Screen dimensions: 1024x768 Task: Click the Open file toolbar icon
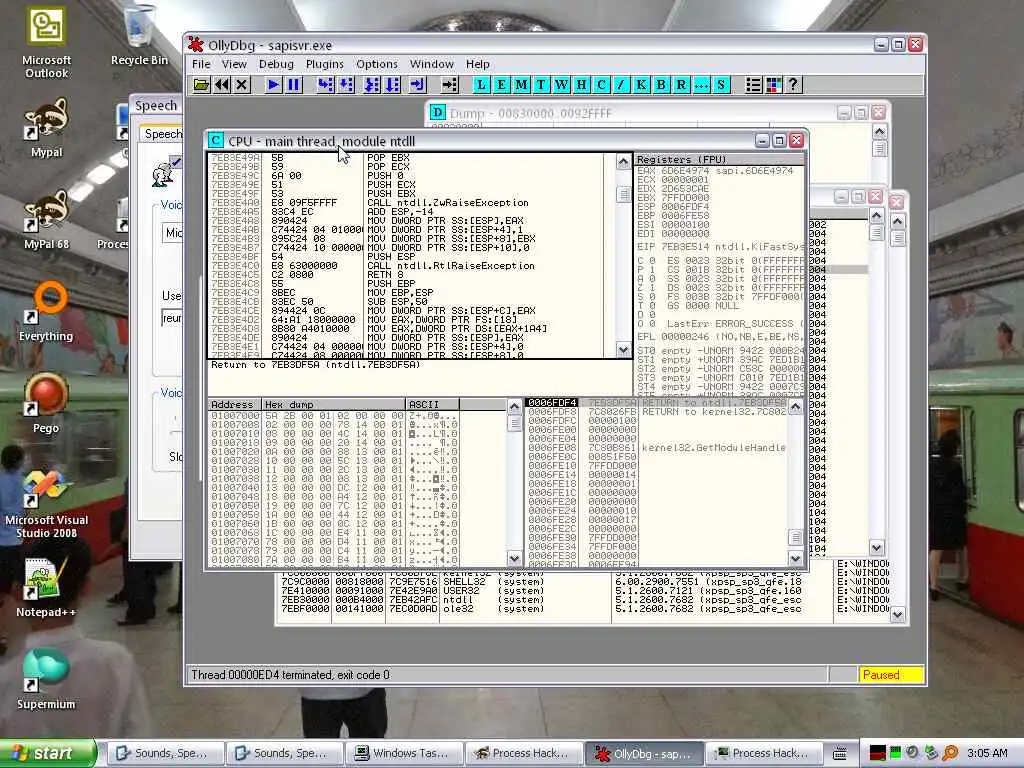point(201,85)
